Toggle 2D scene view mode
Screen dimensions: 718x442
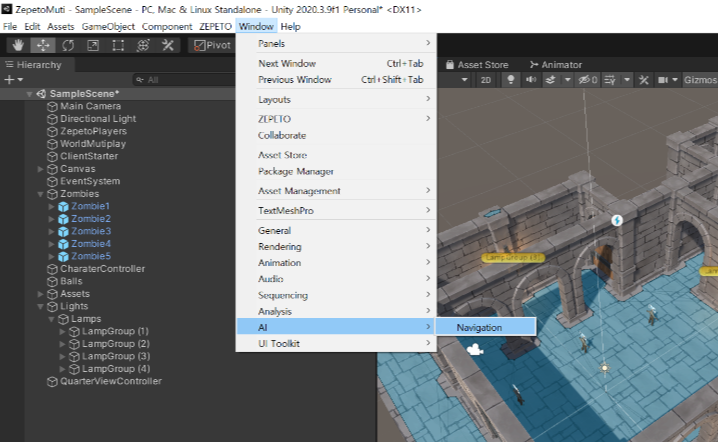(486, 80)
